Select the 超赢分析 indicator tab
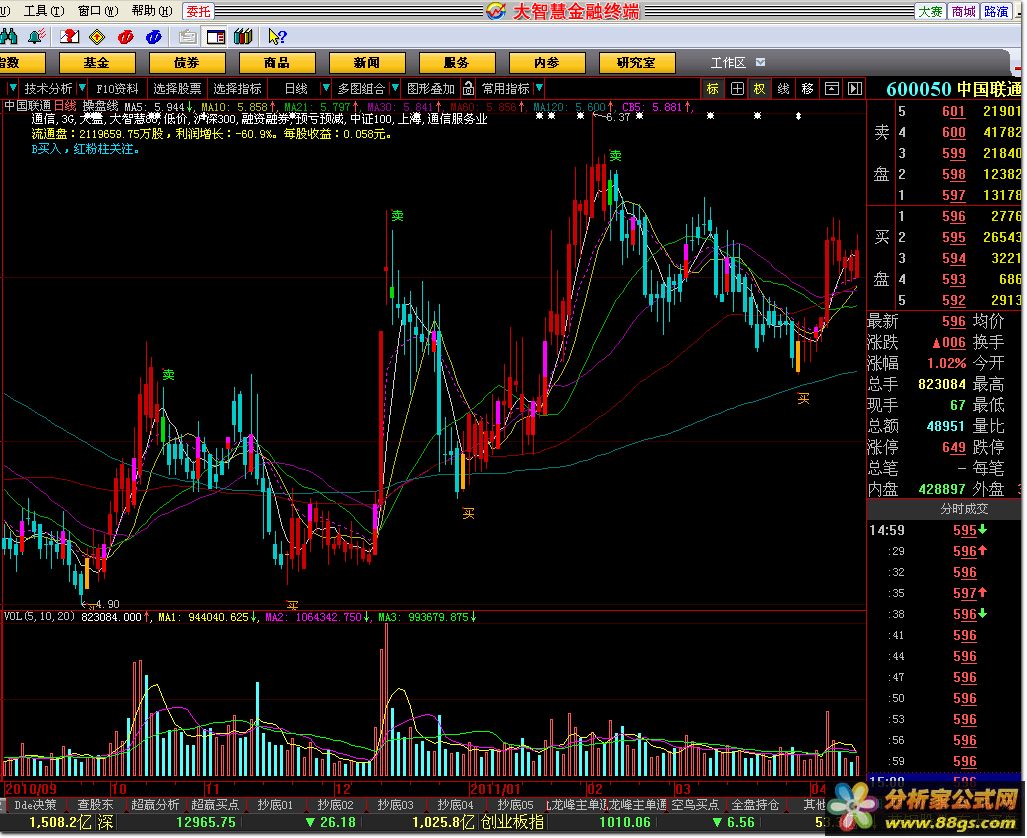 [155, 805]
